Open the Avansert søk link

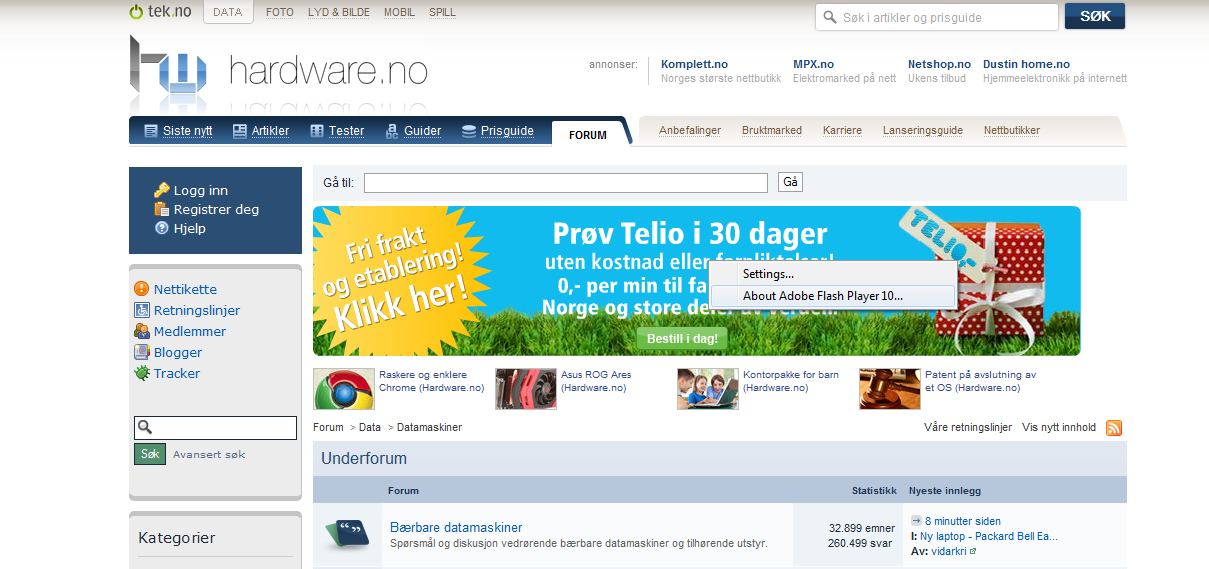pos(209,454)
